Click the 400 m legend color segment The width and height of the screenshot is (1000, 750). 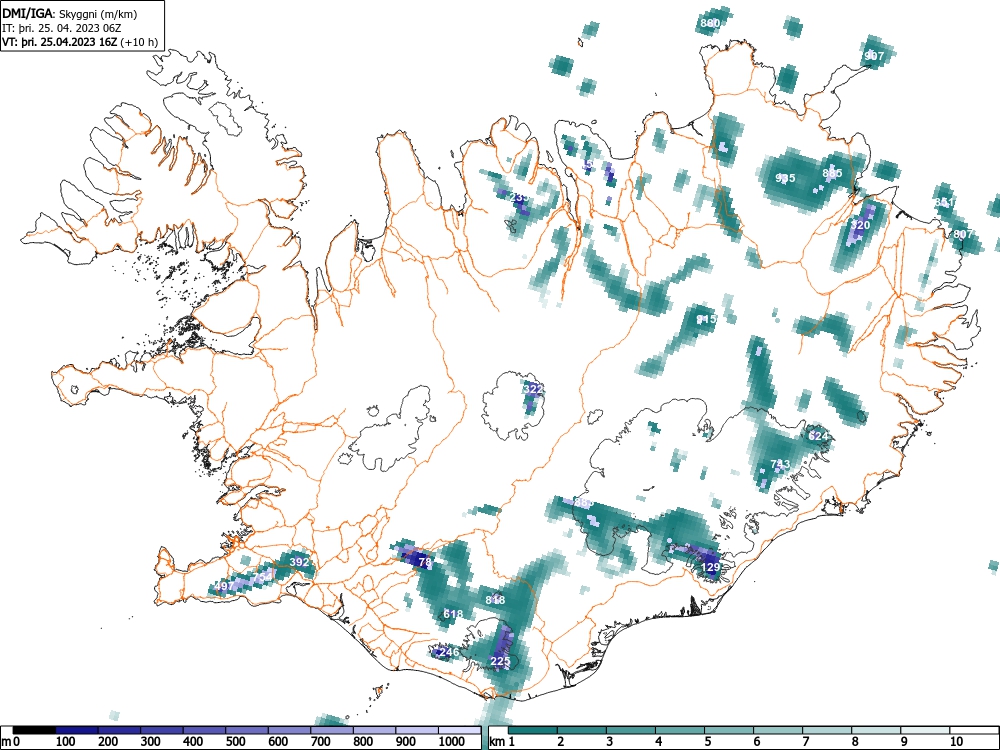(205, 730)
